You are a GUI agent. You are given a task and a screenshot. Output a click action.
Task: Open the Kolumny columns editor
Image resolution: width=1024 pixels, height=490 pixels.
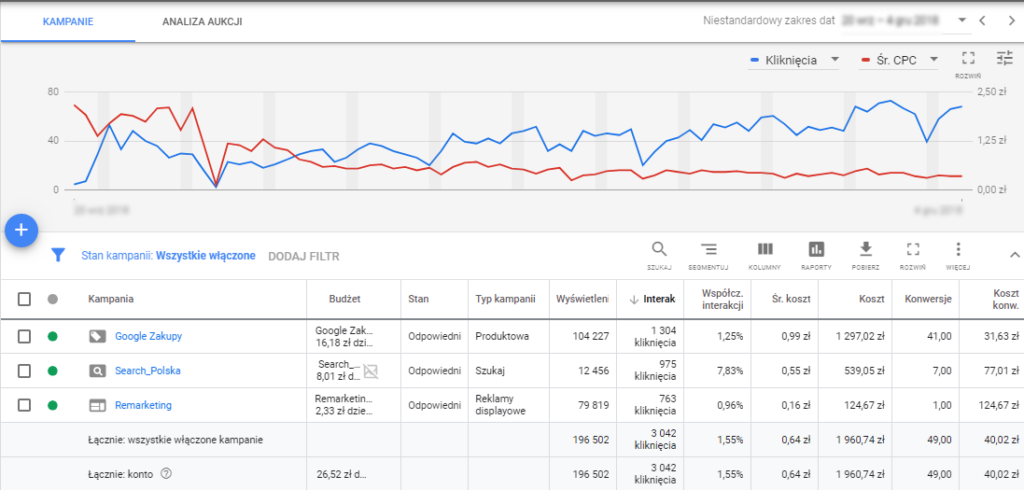765,255
